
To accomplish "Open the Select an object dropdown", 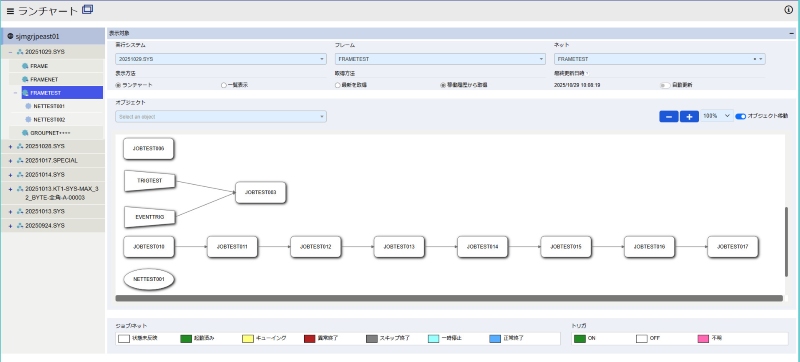I will pyautogui.click(x=221, y=117).
